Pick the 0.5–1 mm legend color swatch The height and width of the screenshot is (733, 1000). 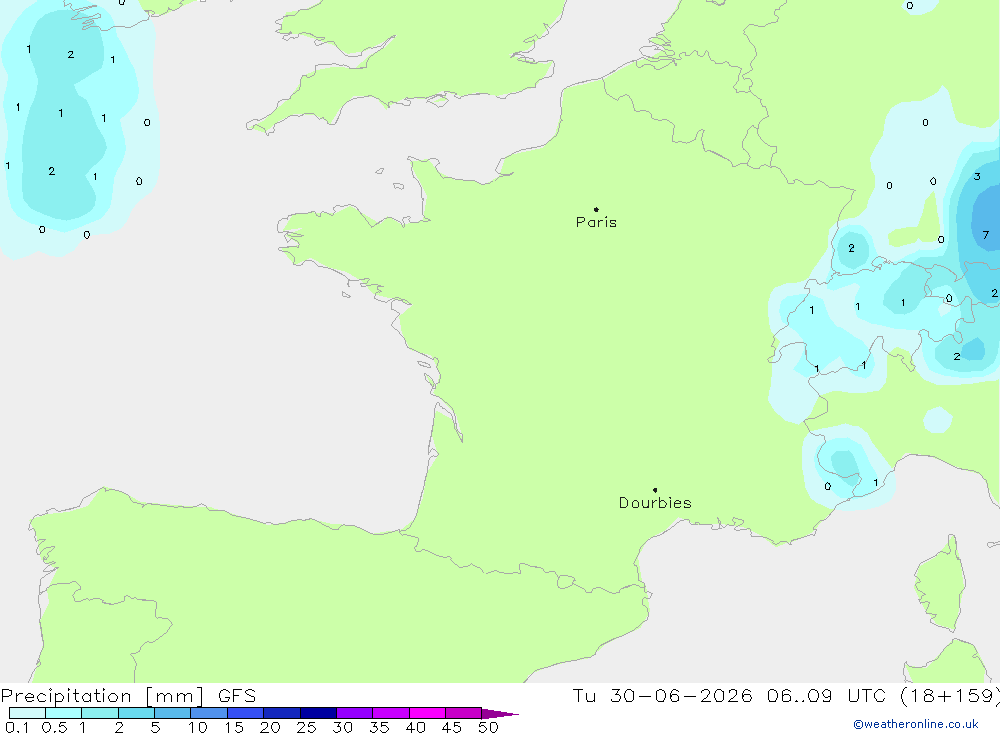click(x=64, y=713)
